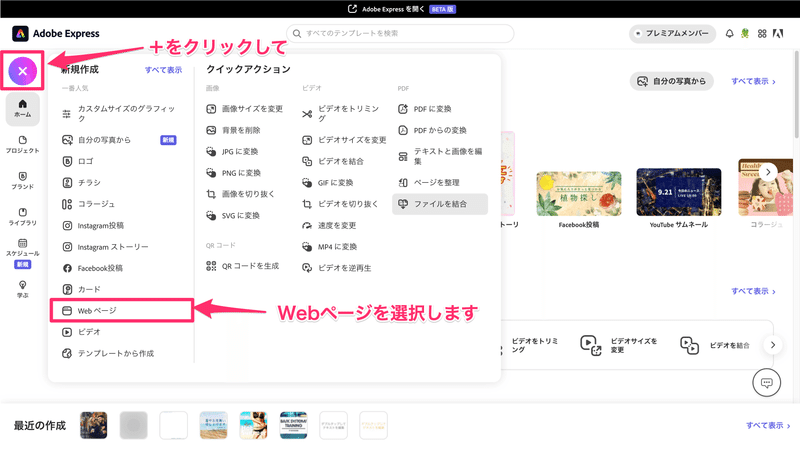This screenshot has height=457, width=800.
Task: Click ビデオを結合 in the quick action menu
Action: coord(333,161)
